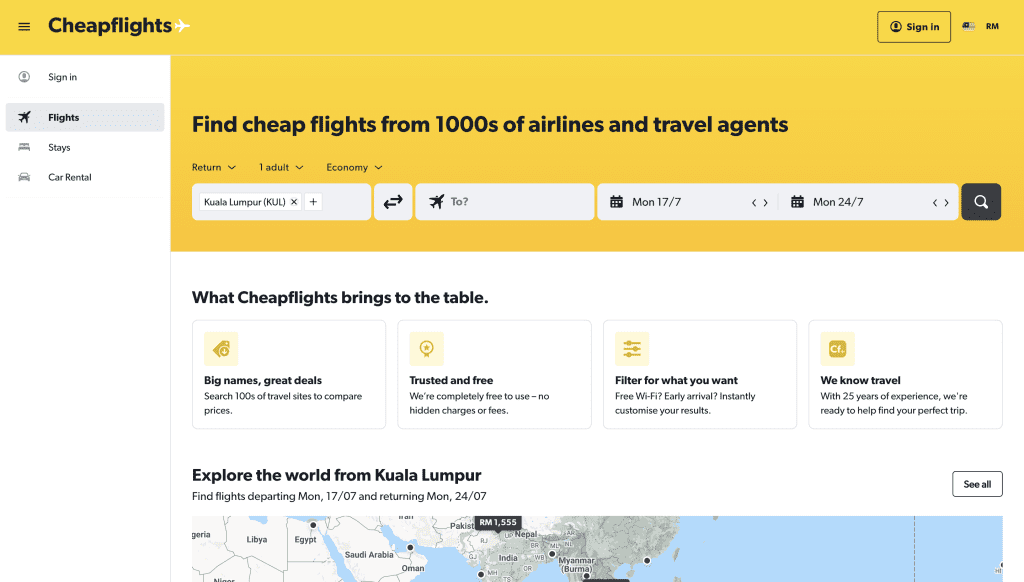The height and width of the screenshot is (582, 1024).
Task: Remove Kuala Lumpur (KUL) with the X
Action: click(293, 201)
